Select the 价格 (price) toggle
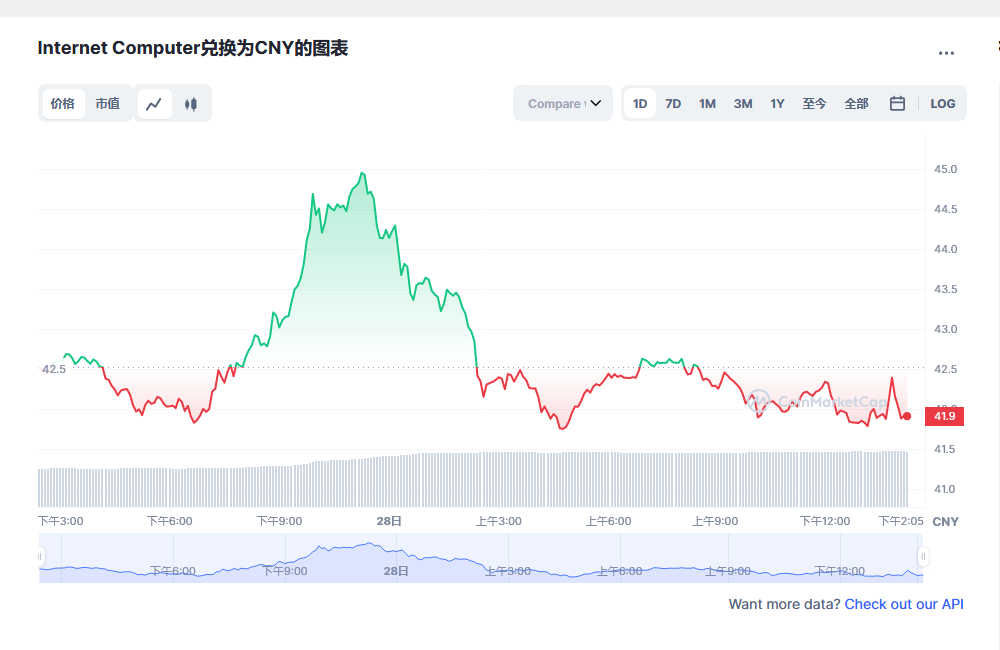This screenshot has width=1000, height=650. tap(63, 103)
